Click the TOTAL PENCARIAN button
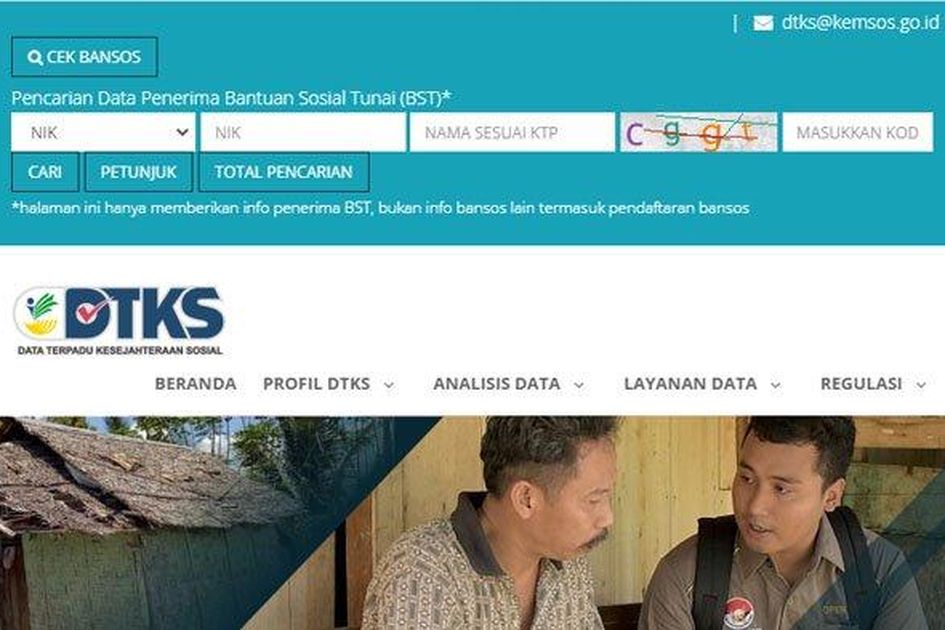The height and width of the screenshot is (630, 945). [284, 172]
